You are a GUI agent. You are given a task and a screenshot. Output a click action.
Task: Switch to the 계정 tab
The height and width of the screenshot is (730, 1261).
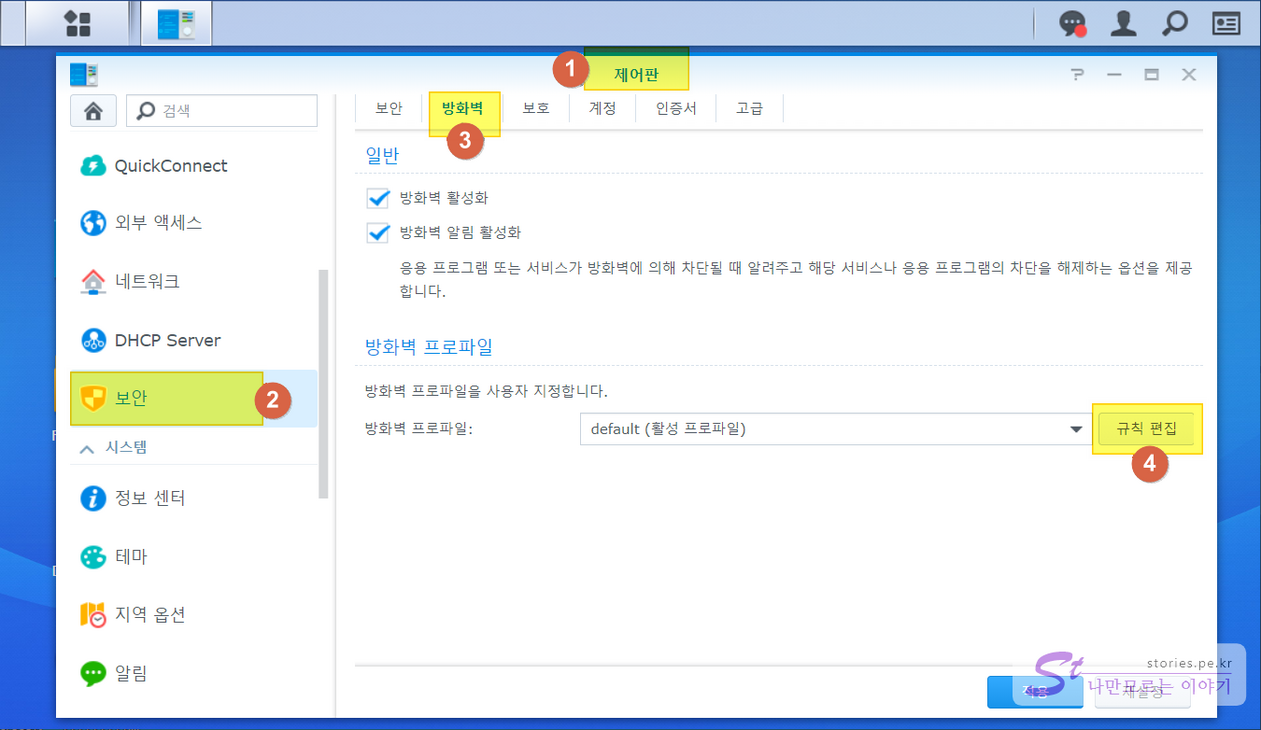click(x=602, y=108)
